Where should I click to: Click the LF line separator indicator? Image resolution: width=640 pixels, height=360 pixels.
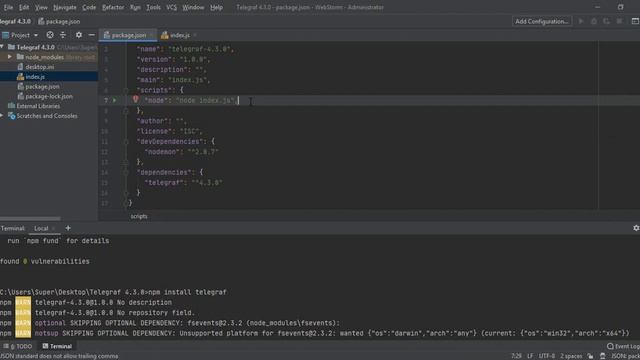click(x=530, y=356)
